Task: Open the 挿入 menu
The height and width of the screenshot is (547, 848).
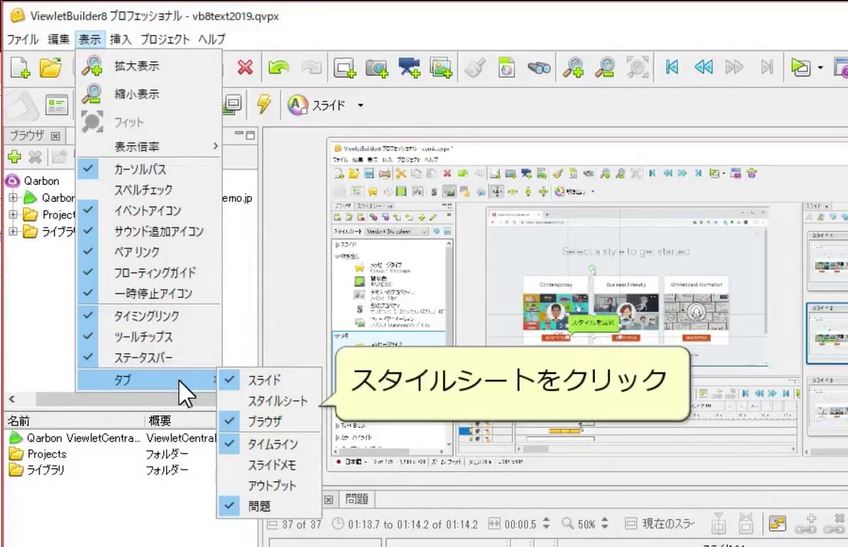Action: pos(121,39)
